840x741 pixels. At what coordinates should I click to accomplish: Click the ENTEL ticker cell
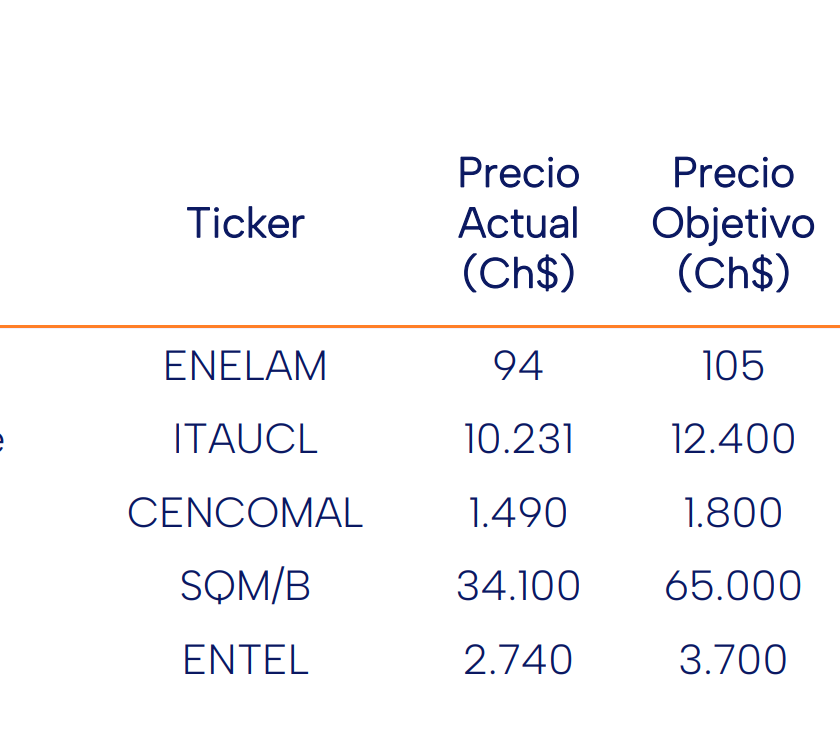tap(245, 660)
